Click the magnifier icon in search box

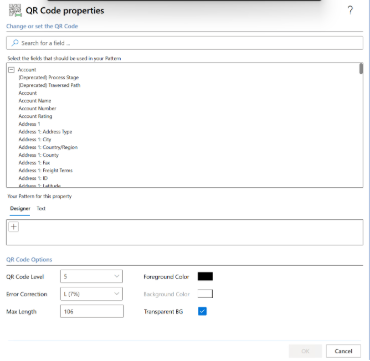(15, 43)
